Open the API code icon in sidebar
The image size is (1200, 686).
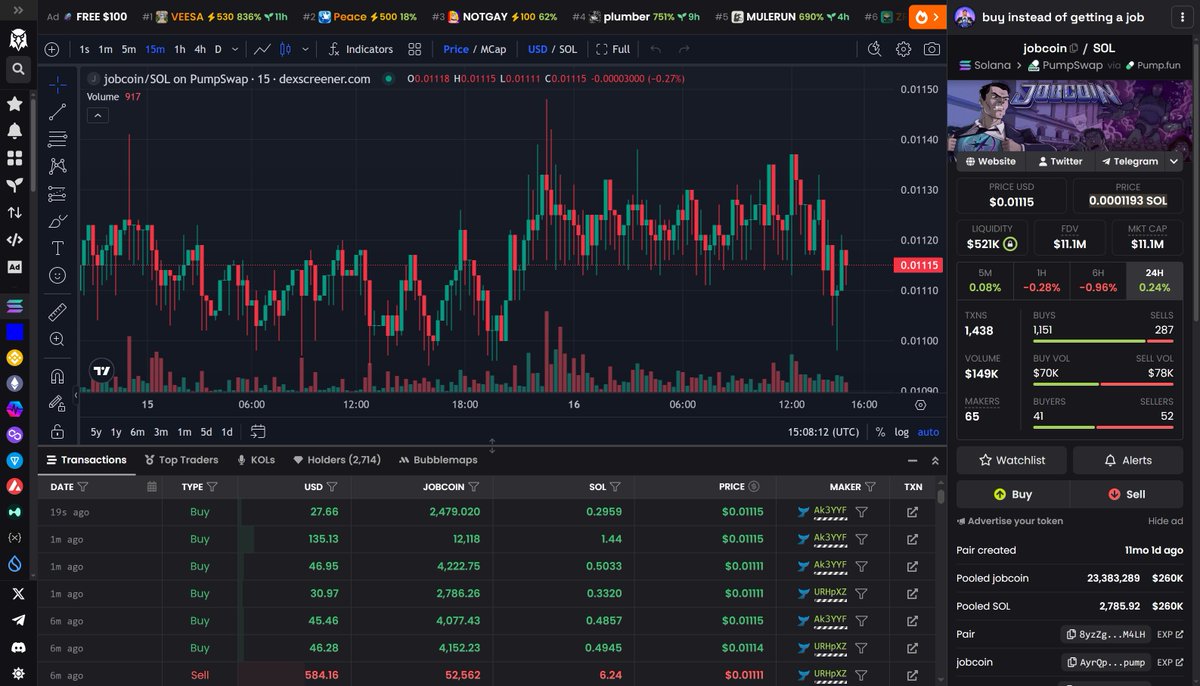[x=15, y=239]
